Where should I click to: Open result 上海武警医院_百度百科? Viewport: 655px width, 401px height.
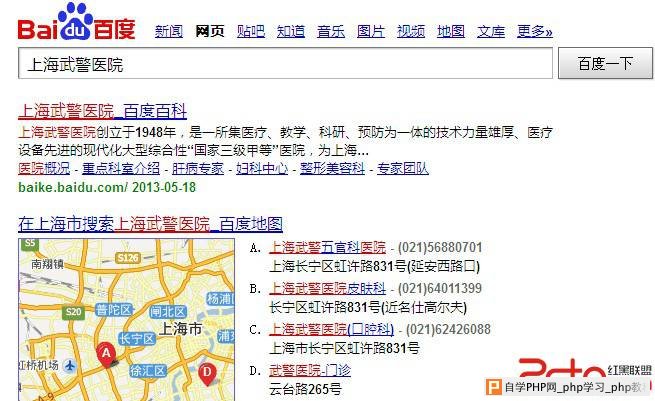102,111
